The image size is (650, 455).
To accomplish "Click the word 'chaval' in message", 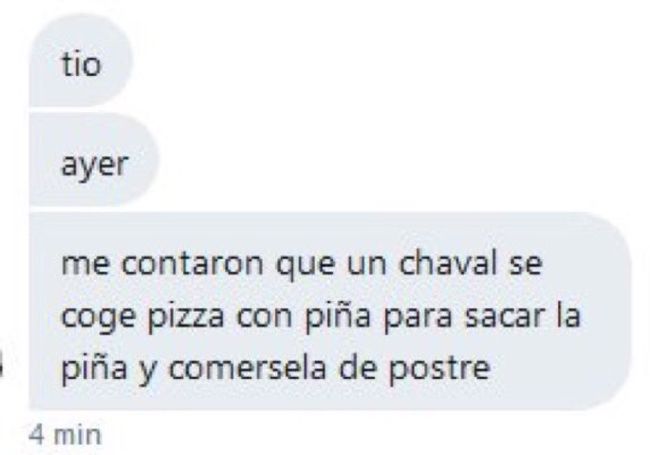I will [447, 263].
